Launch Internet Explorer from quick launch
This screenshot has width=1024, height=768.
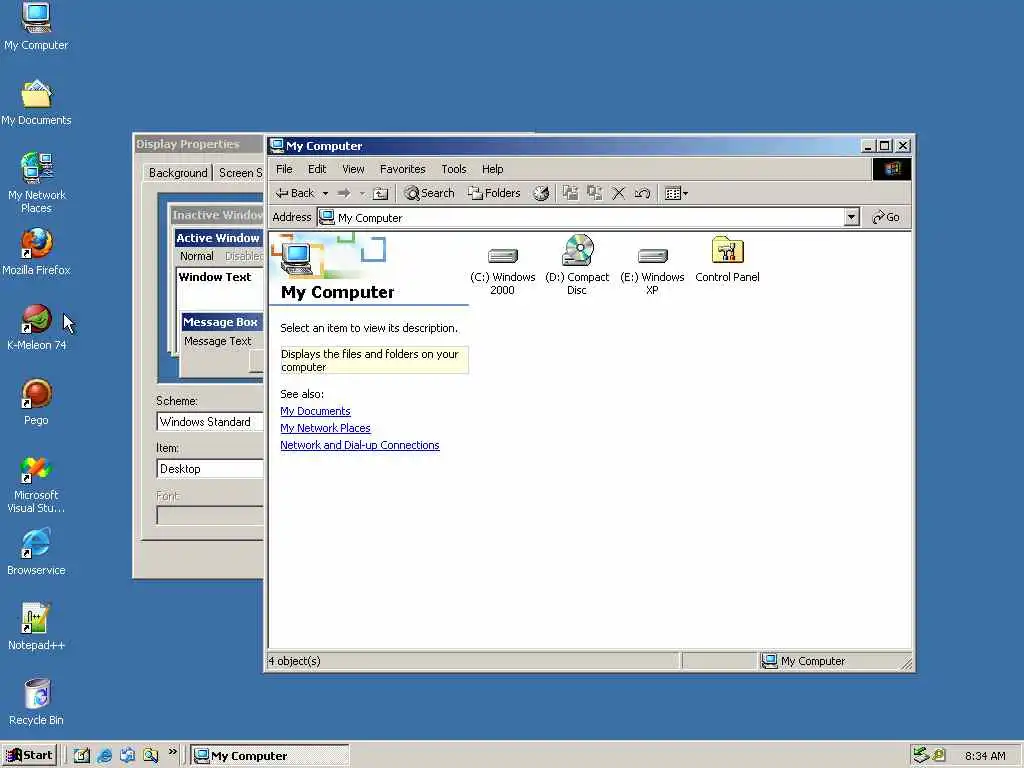104,756
